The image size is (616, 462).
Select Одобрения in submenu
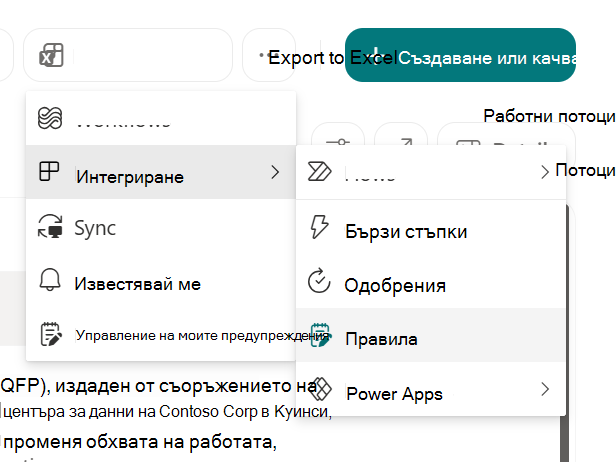point(431,283)
